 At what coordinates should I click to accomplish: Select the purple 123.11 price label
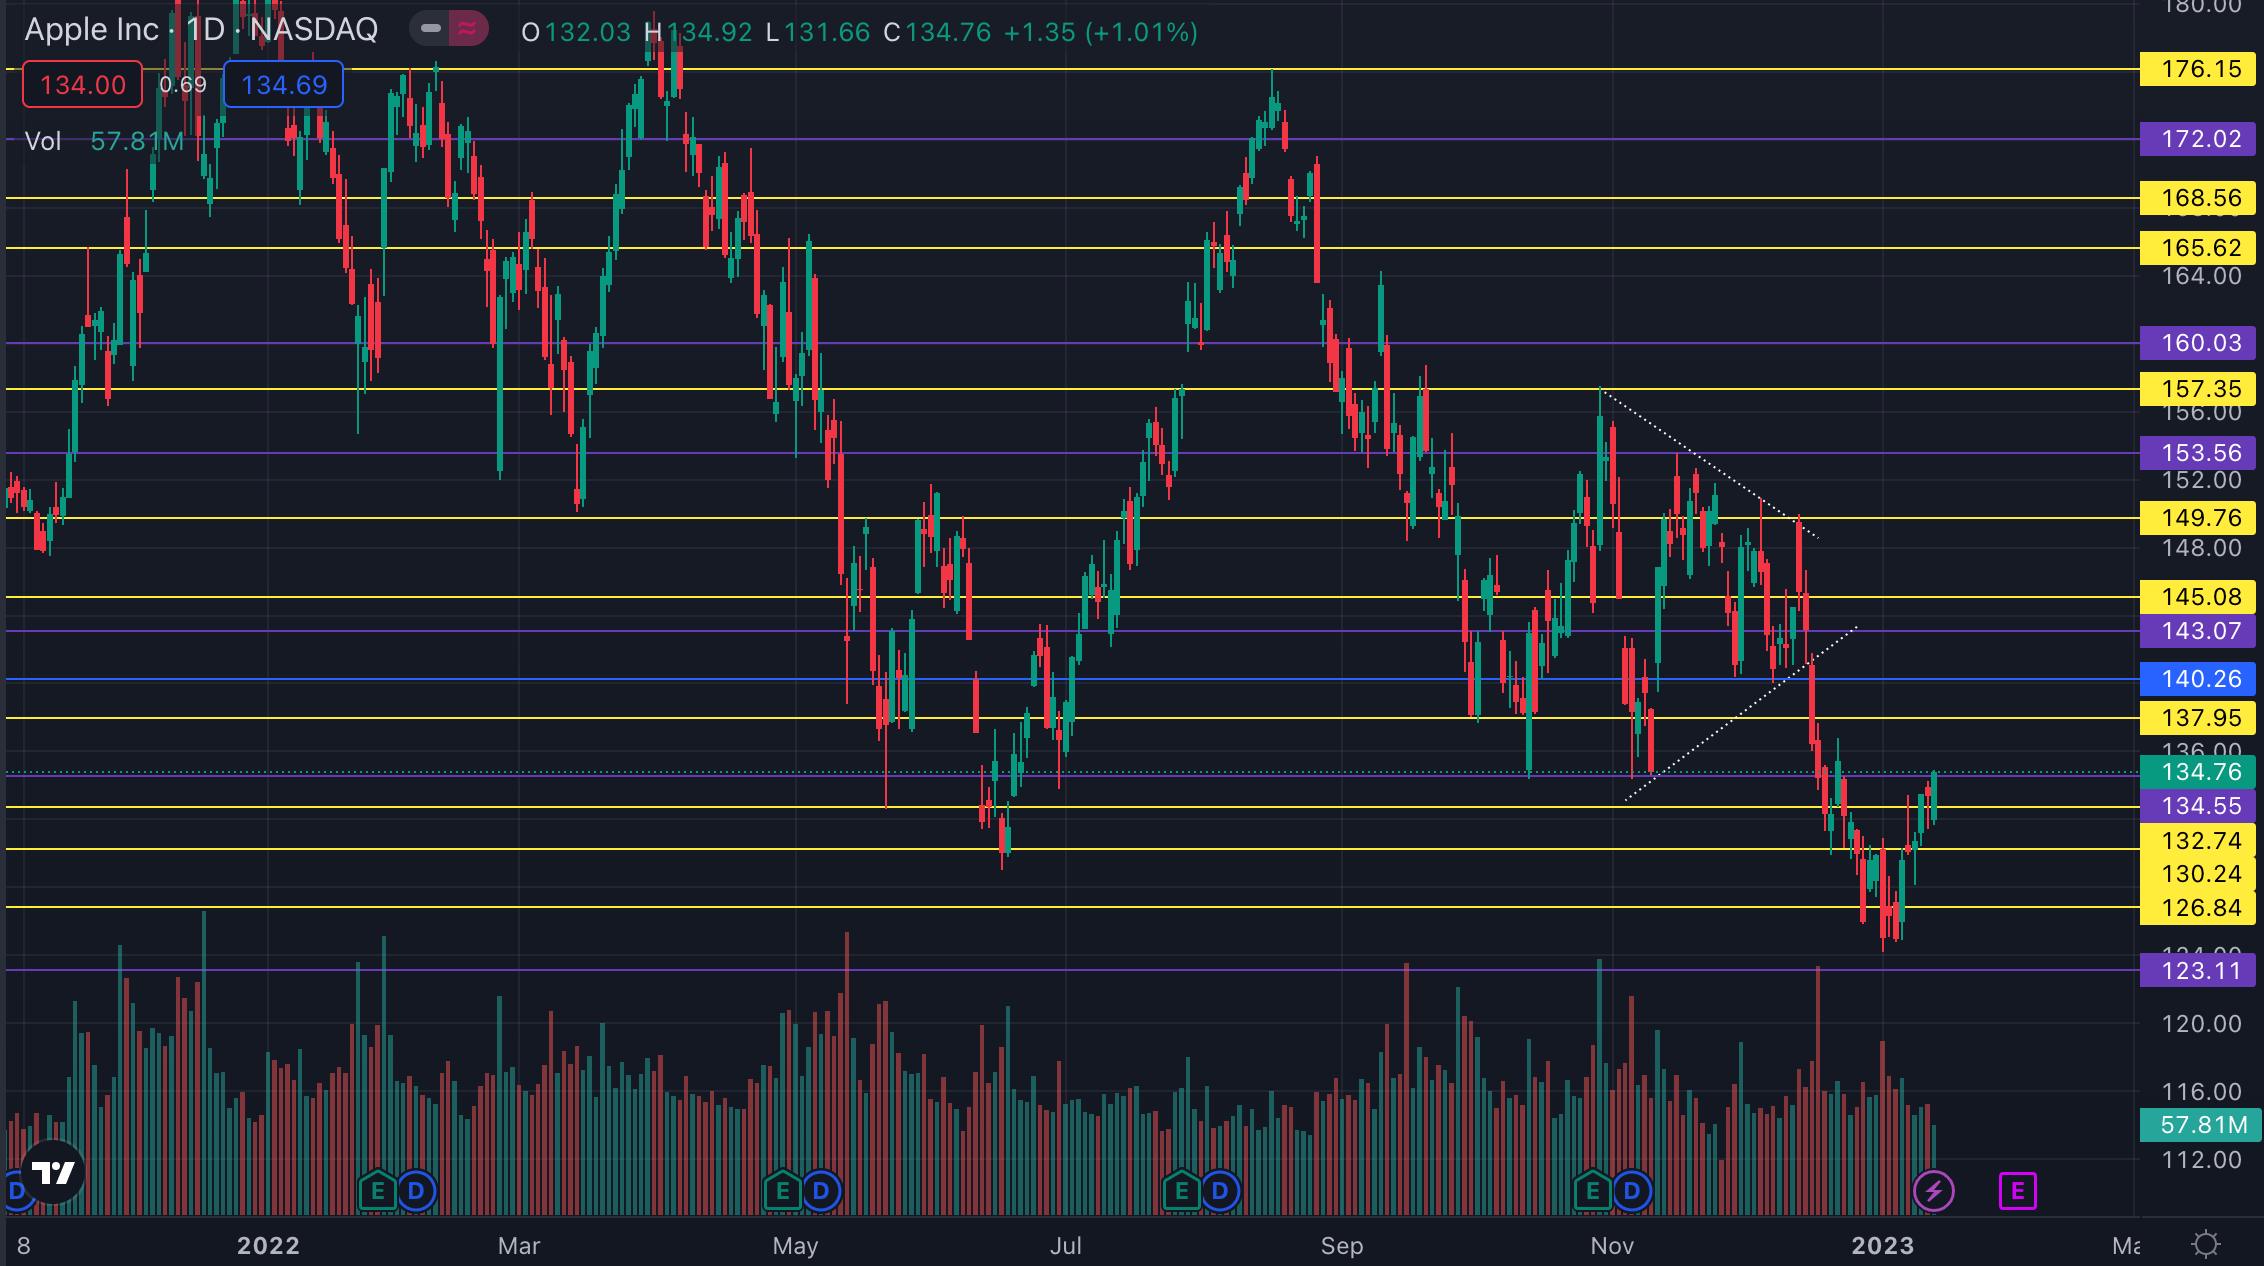coord(2198,971)
